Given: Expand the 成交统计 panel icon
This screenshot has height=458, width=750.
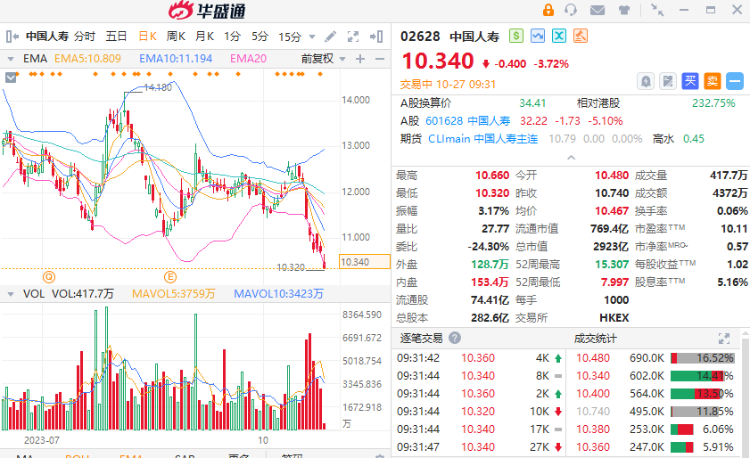Looking at the screenshot, I should pyautogui.click(x=724, y=338).
